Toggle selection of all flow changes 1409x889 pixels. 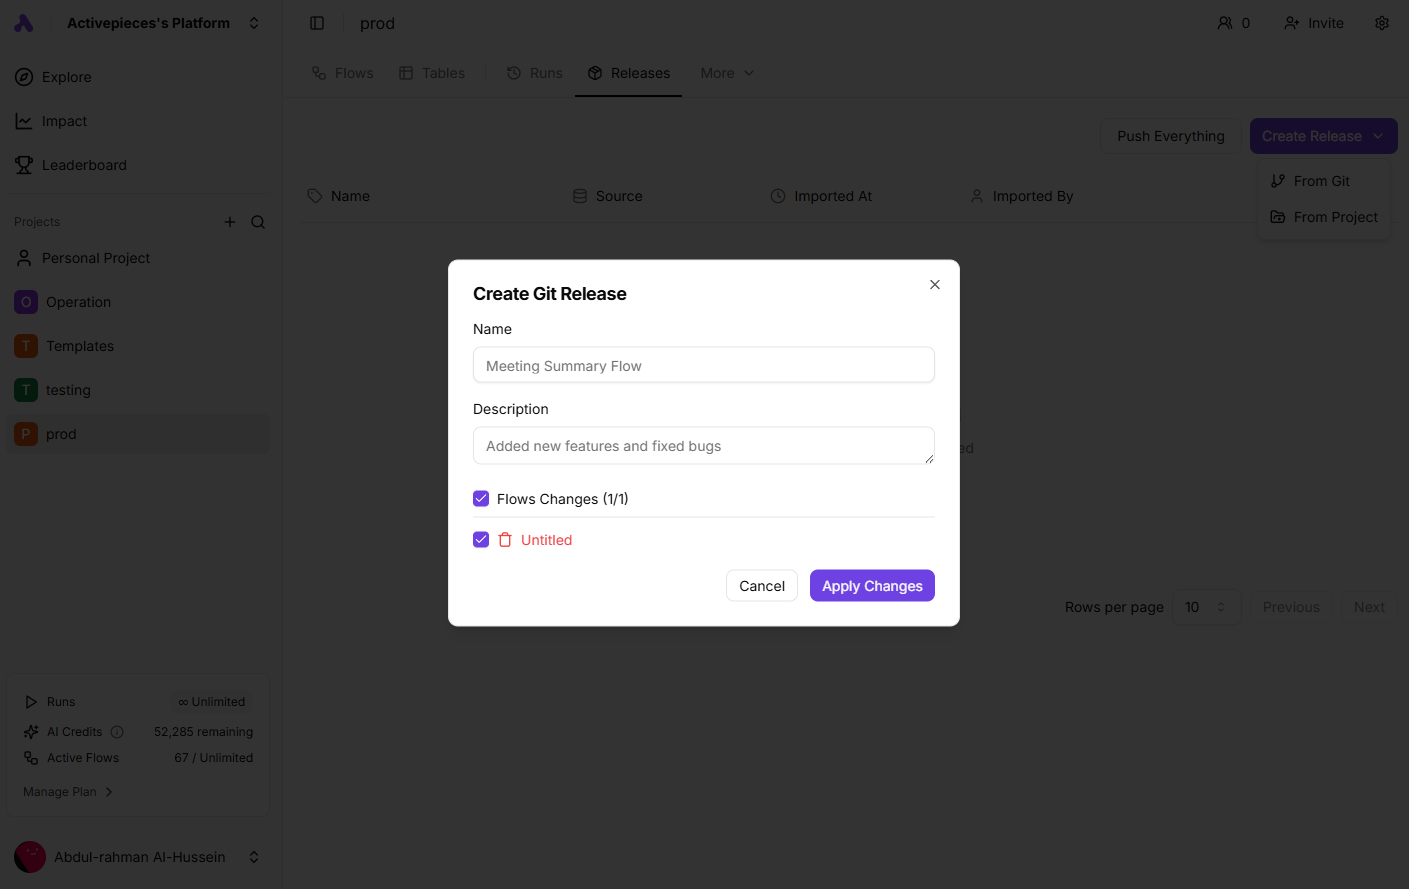tap(481, 498)
